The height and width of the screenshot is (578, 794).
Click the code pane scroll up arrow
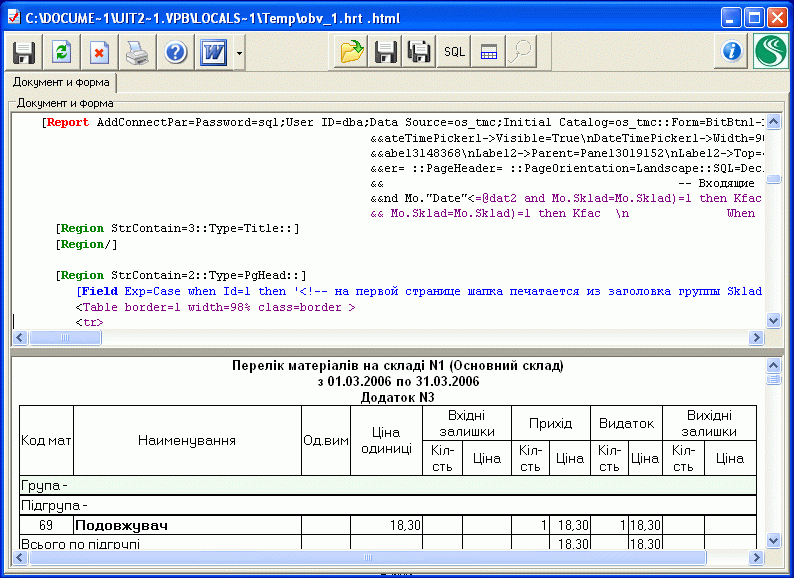[773, 122]
